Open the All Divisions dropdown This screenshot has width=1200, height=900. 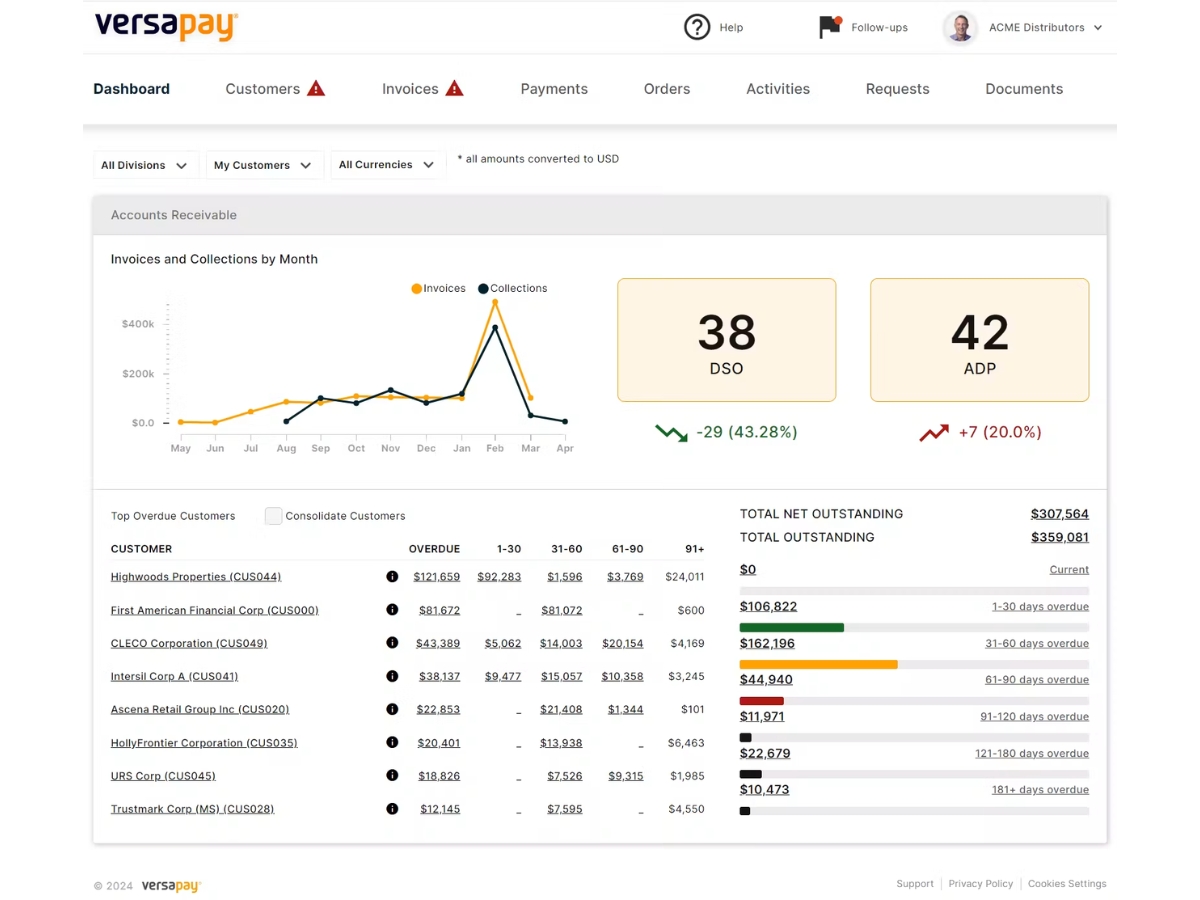point(146,165)
